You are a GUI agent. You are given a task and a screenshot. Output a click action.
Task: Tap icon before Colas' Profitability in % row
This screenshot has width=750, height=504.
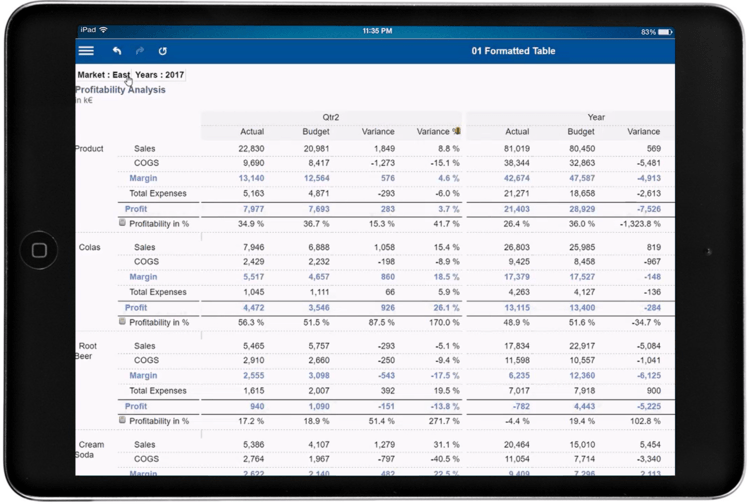122,321
